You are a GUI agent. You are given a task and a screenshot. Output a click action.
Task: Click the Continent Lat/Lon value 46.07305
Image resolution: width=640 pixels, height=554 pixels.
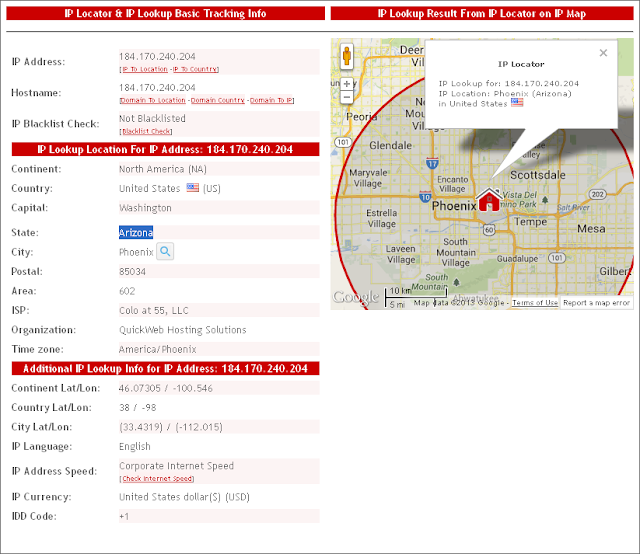[166, 388]
